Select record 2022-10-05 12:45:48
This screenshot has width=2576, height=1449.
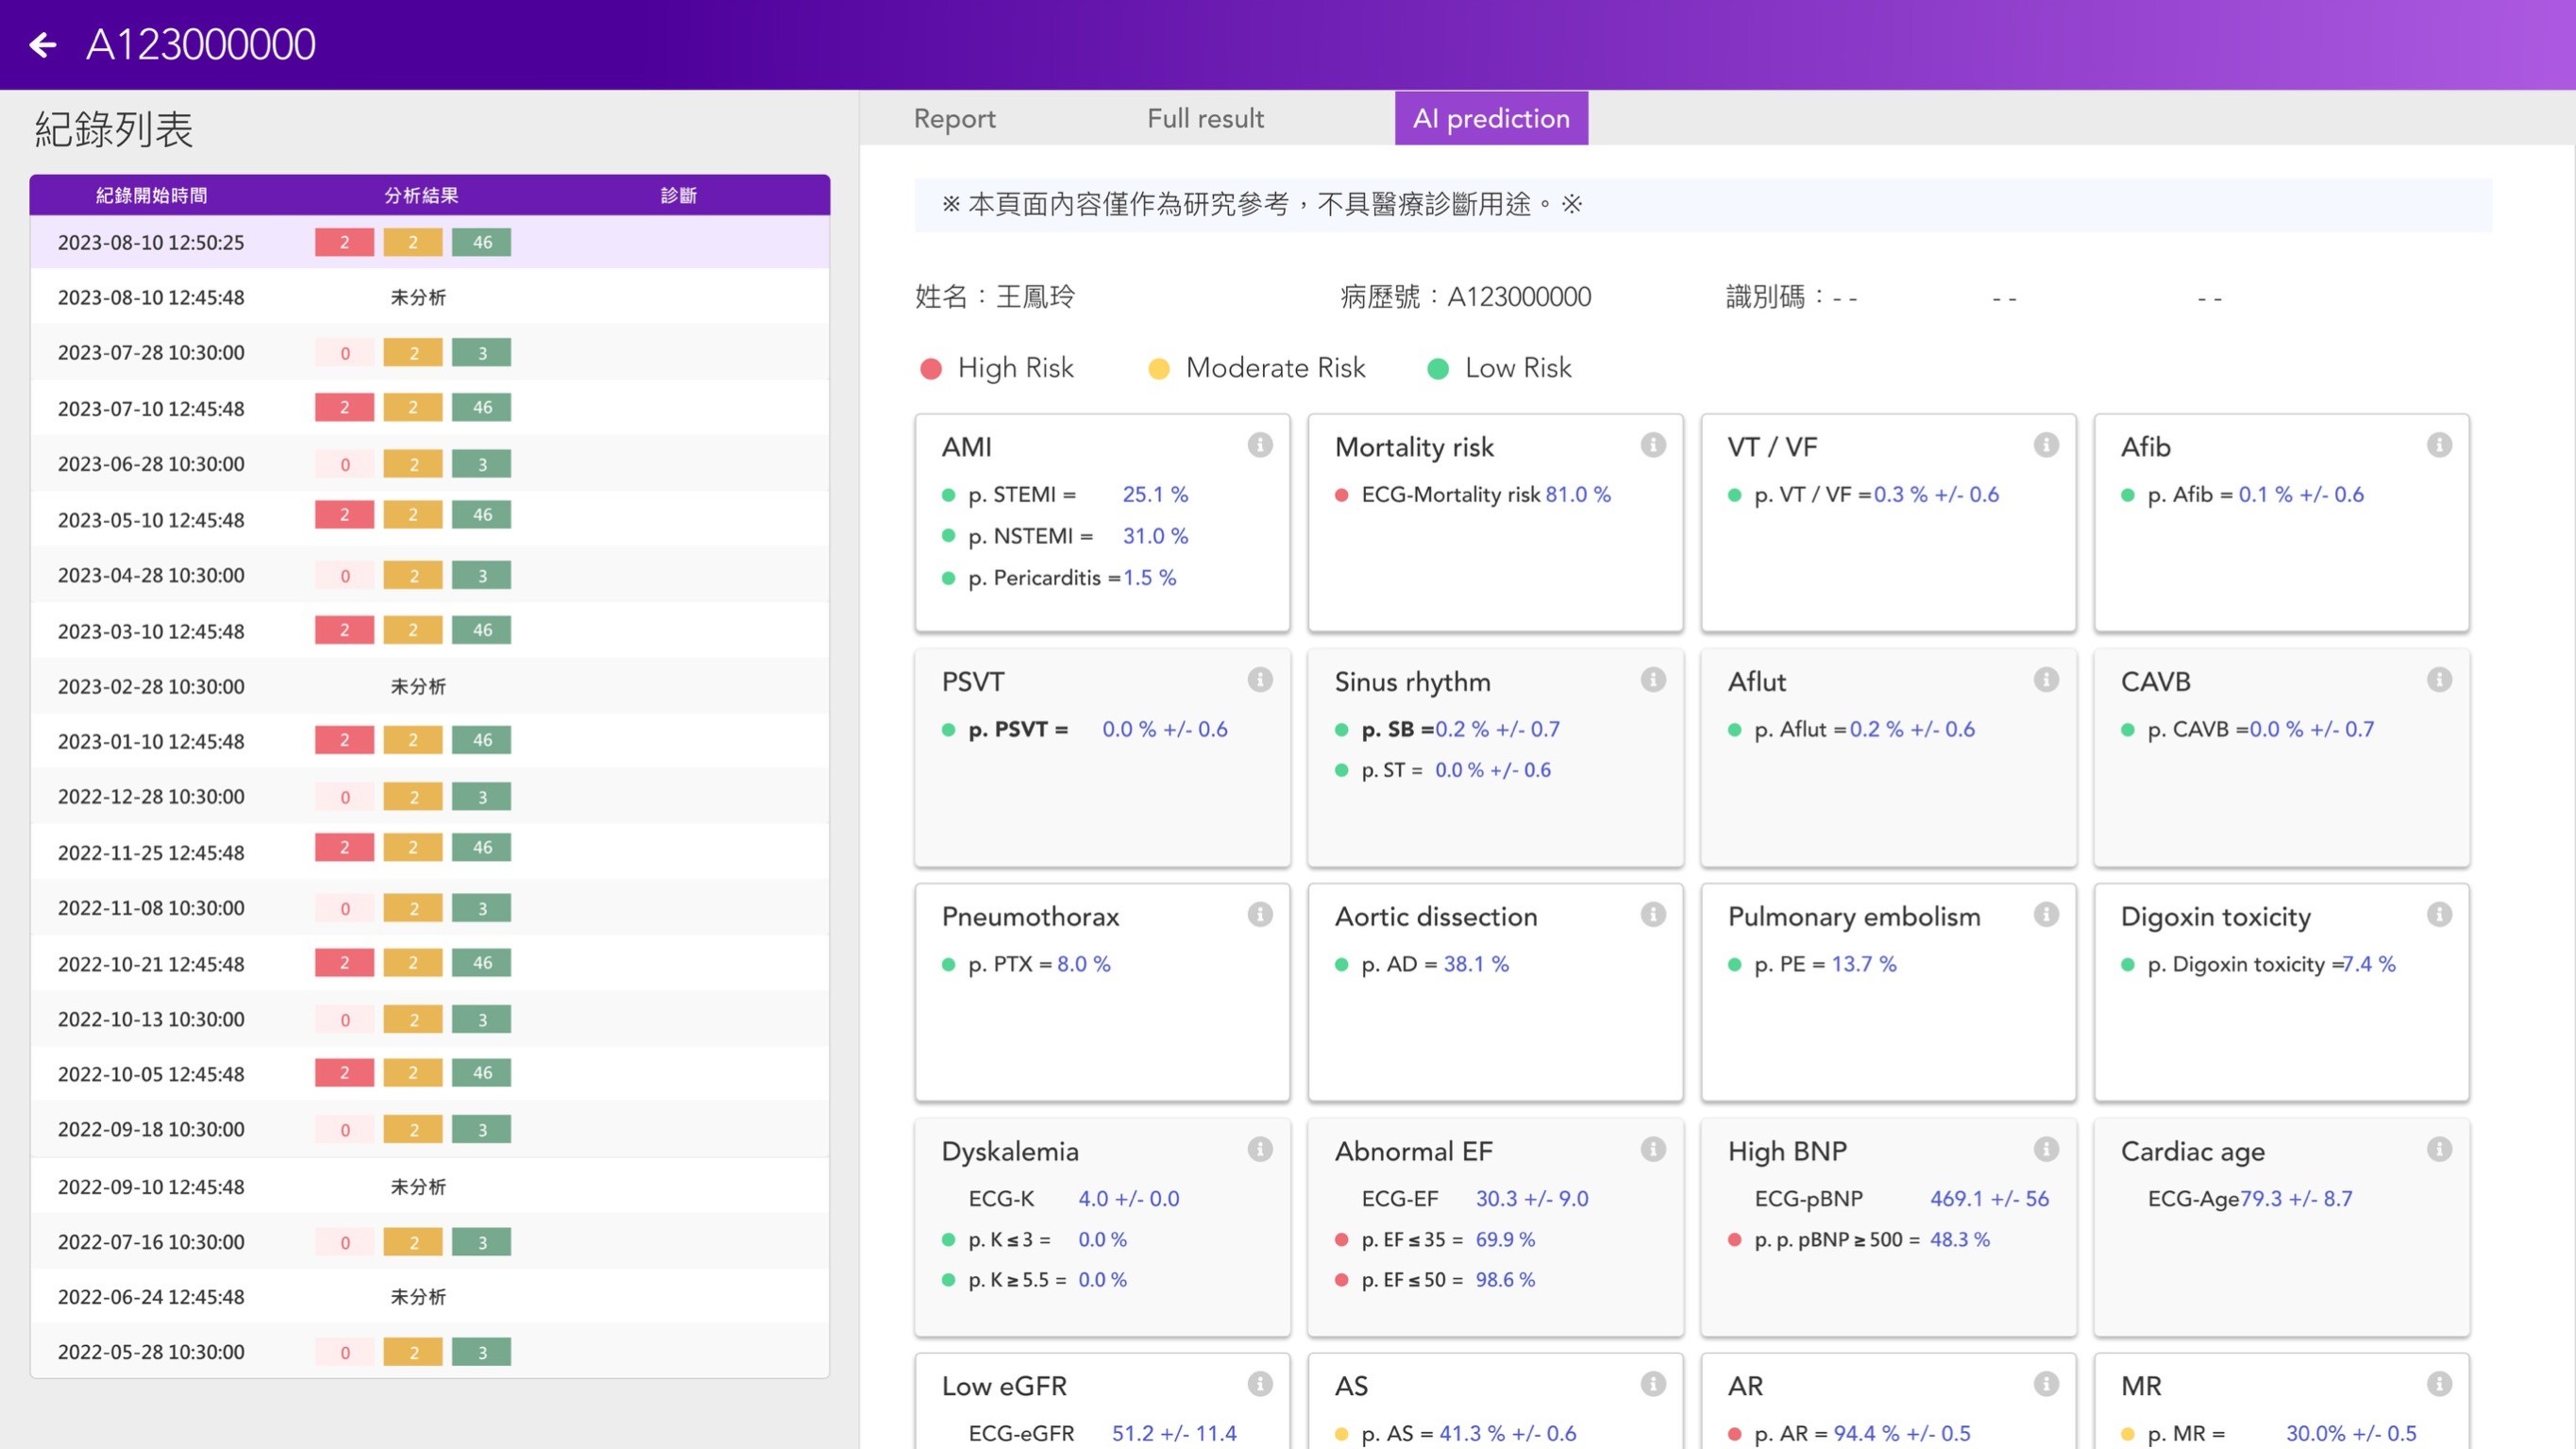coord(429,1074)
